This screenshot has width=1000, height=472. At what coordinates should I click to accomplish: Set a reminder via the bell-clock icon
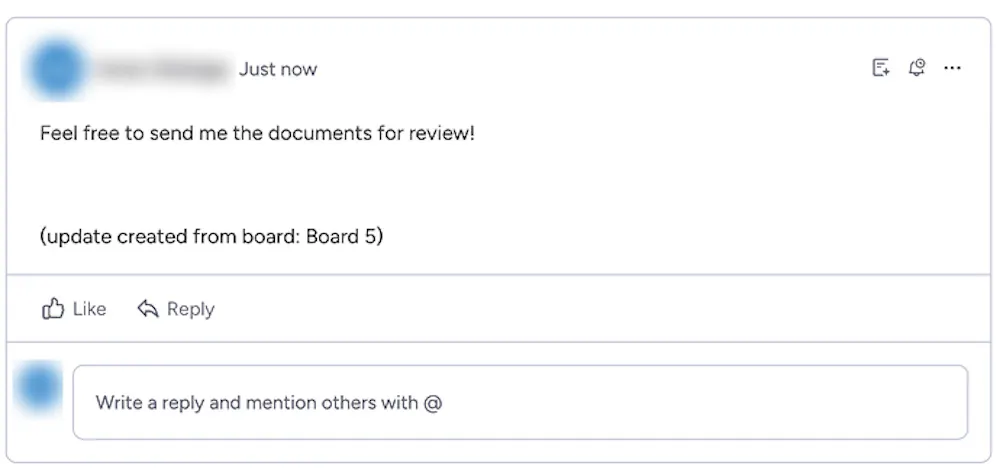[917, 67]
